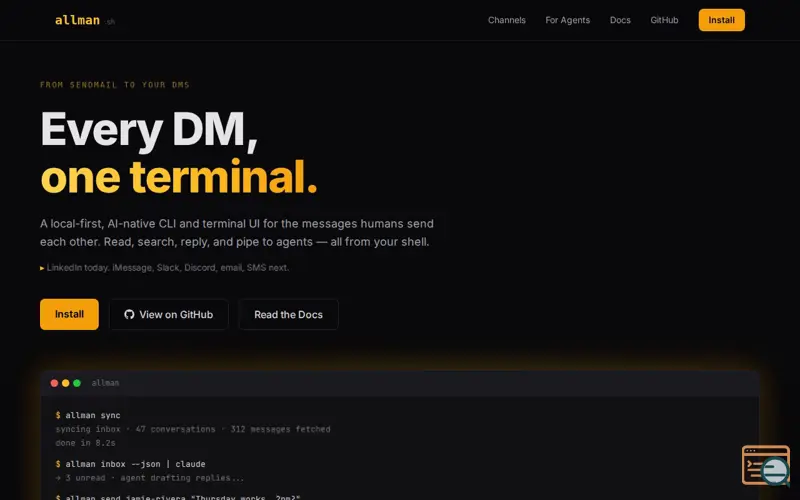
Task: Click the yellow terminal window dot
Action: point(65,383)
